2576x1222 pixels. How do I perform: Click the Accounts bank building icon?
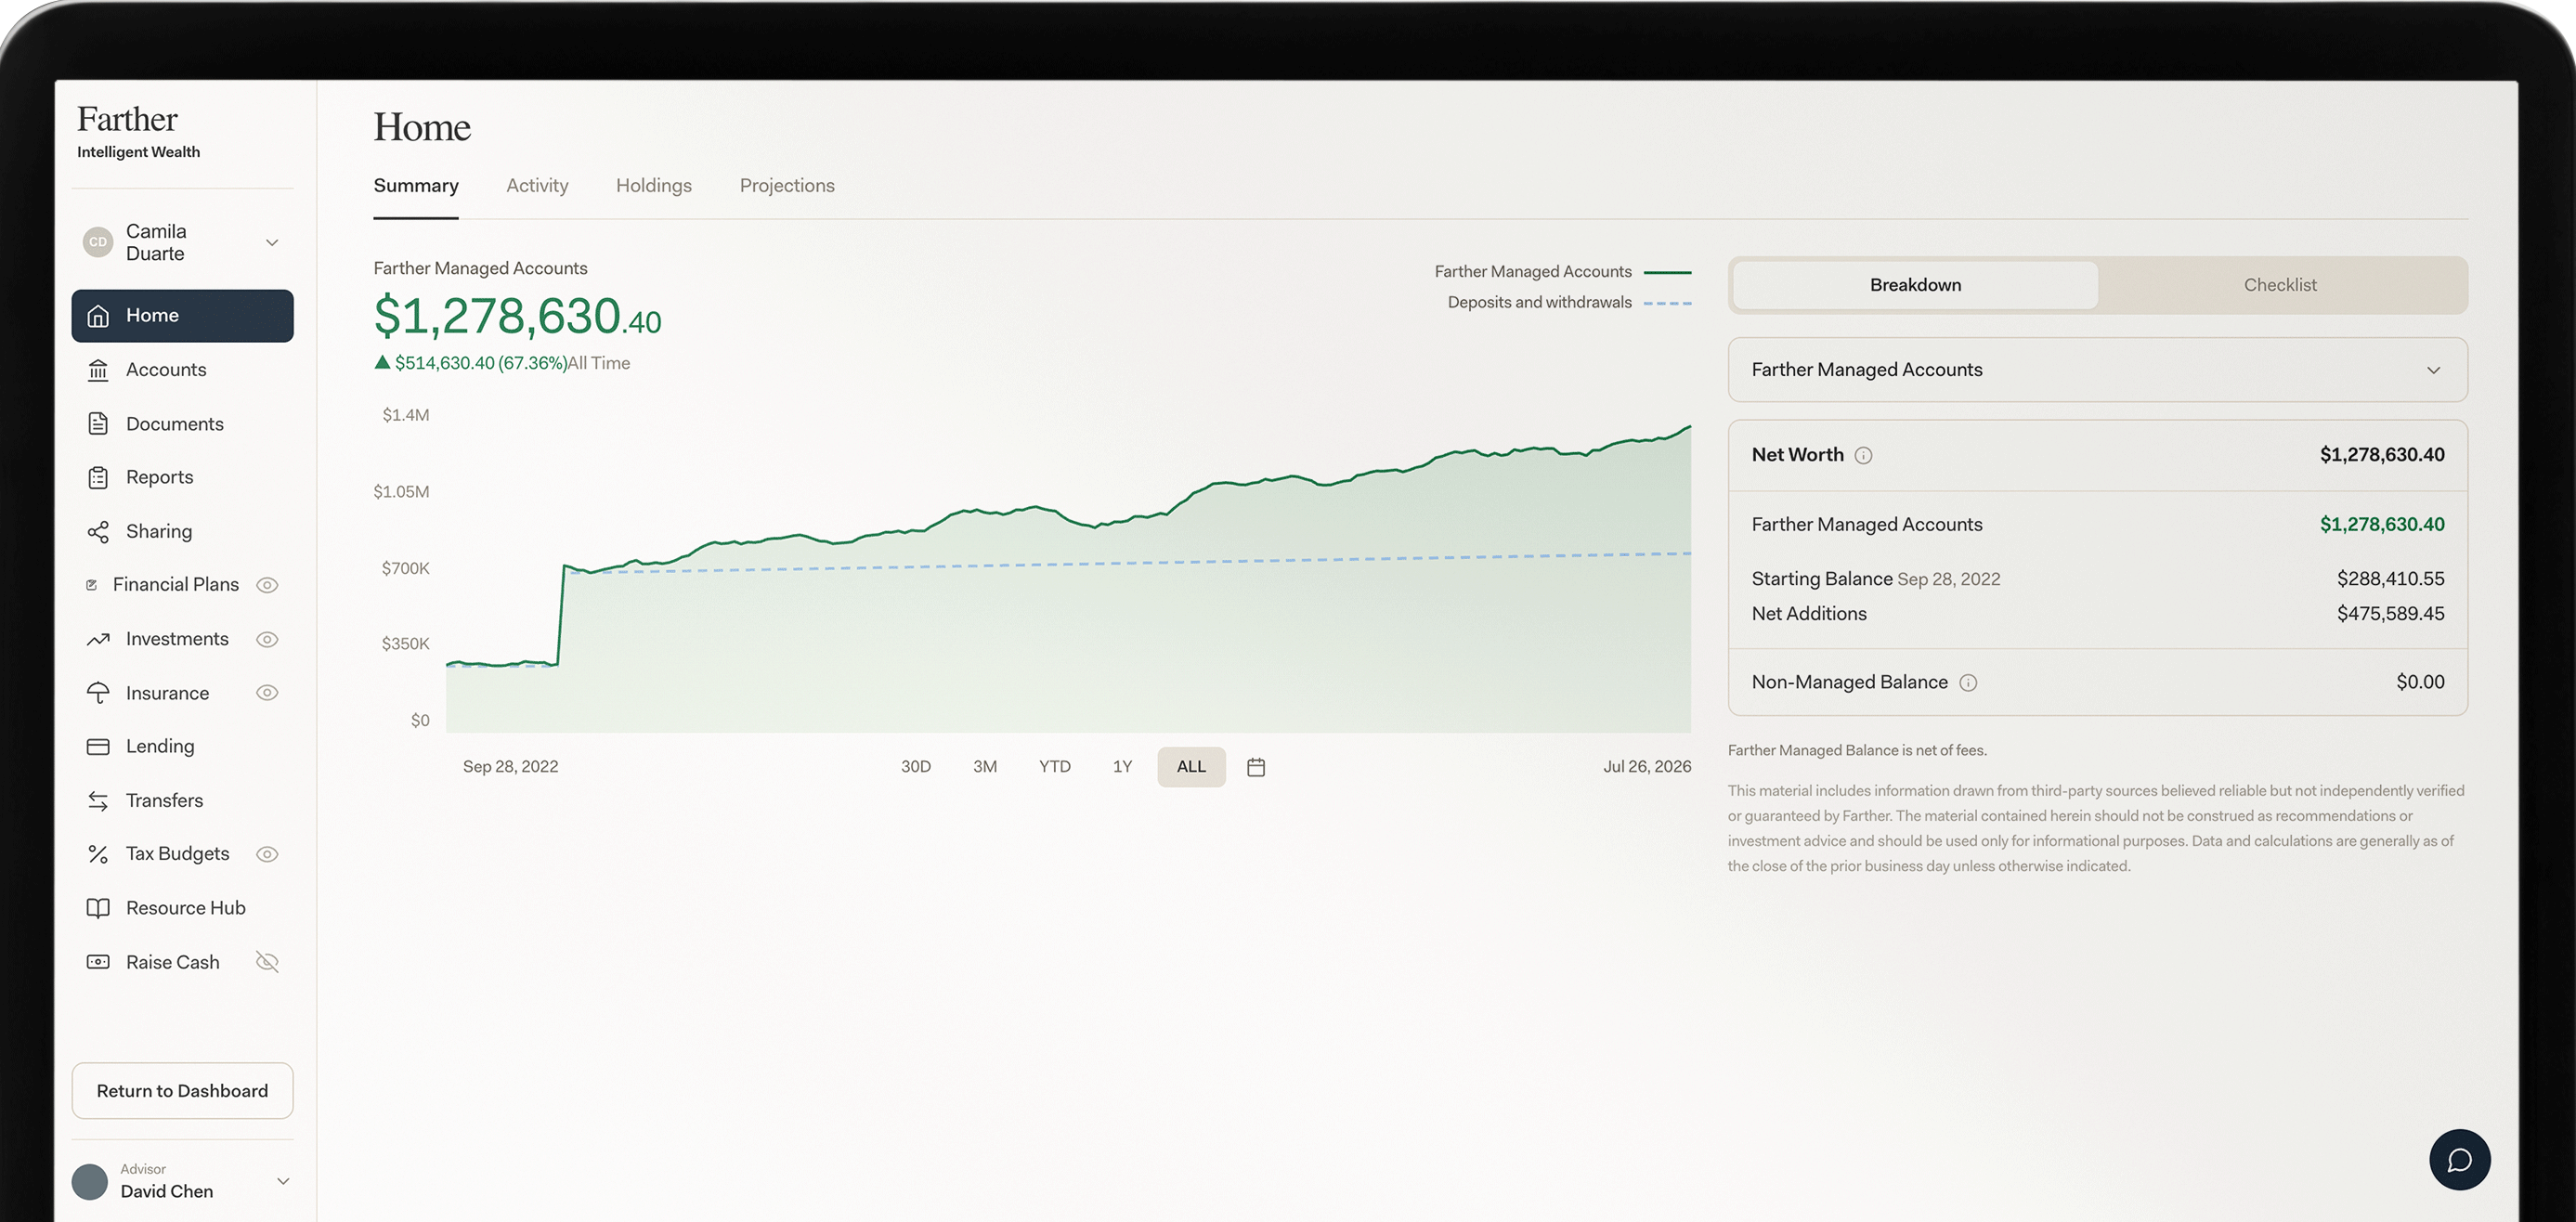[98, 370]
